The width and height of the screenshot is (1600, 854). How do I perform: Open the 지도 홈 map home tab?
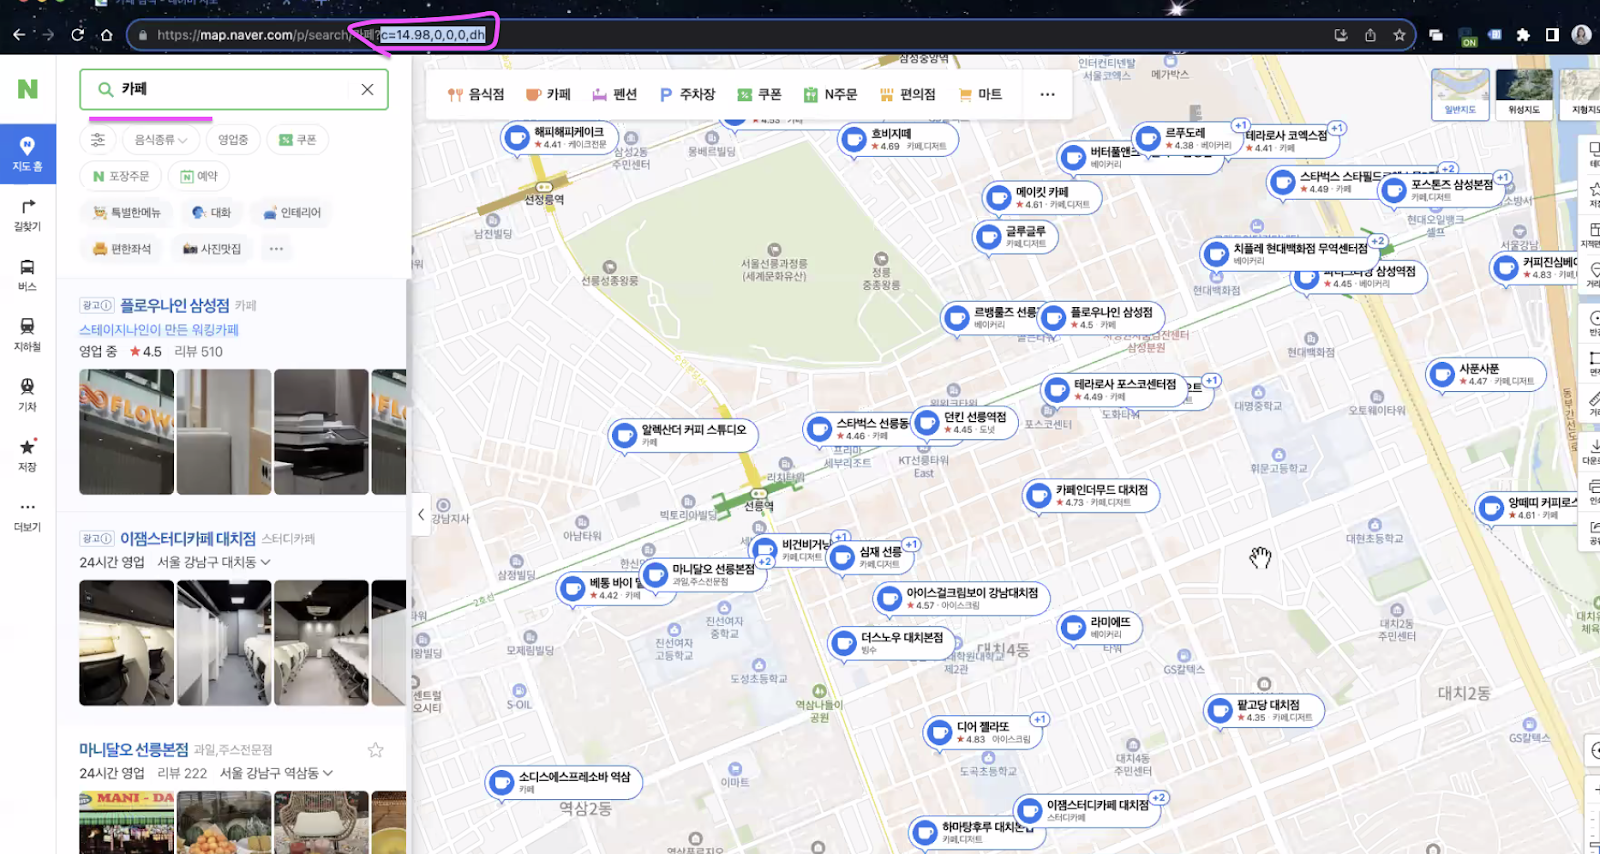pyautogui.click(x=28, y=154)
